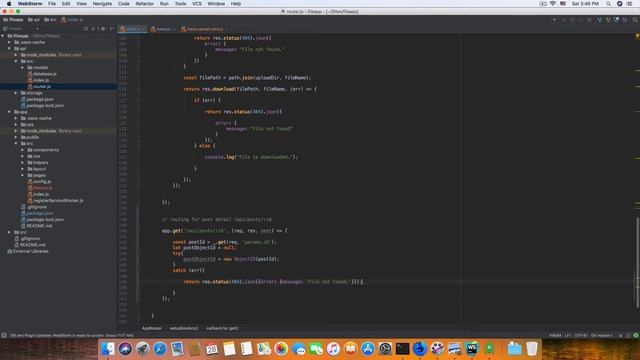Expand the storage folder

point(16,93)
